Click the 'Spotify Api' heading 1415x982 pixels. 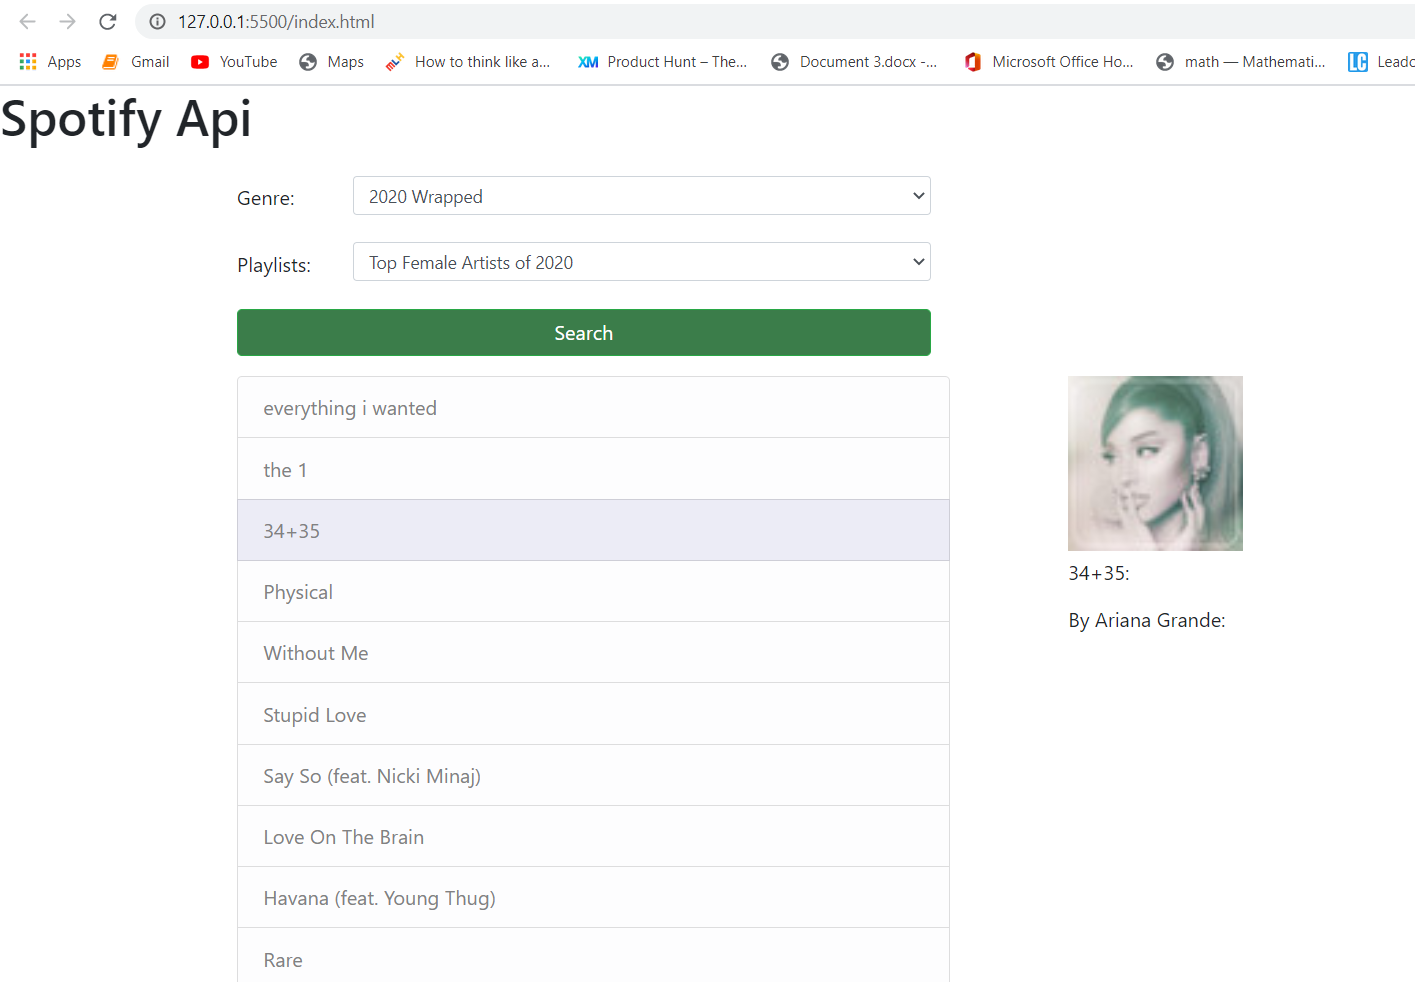tap(126, 119)
